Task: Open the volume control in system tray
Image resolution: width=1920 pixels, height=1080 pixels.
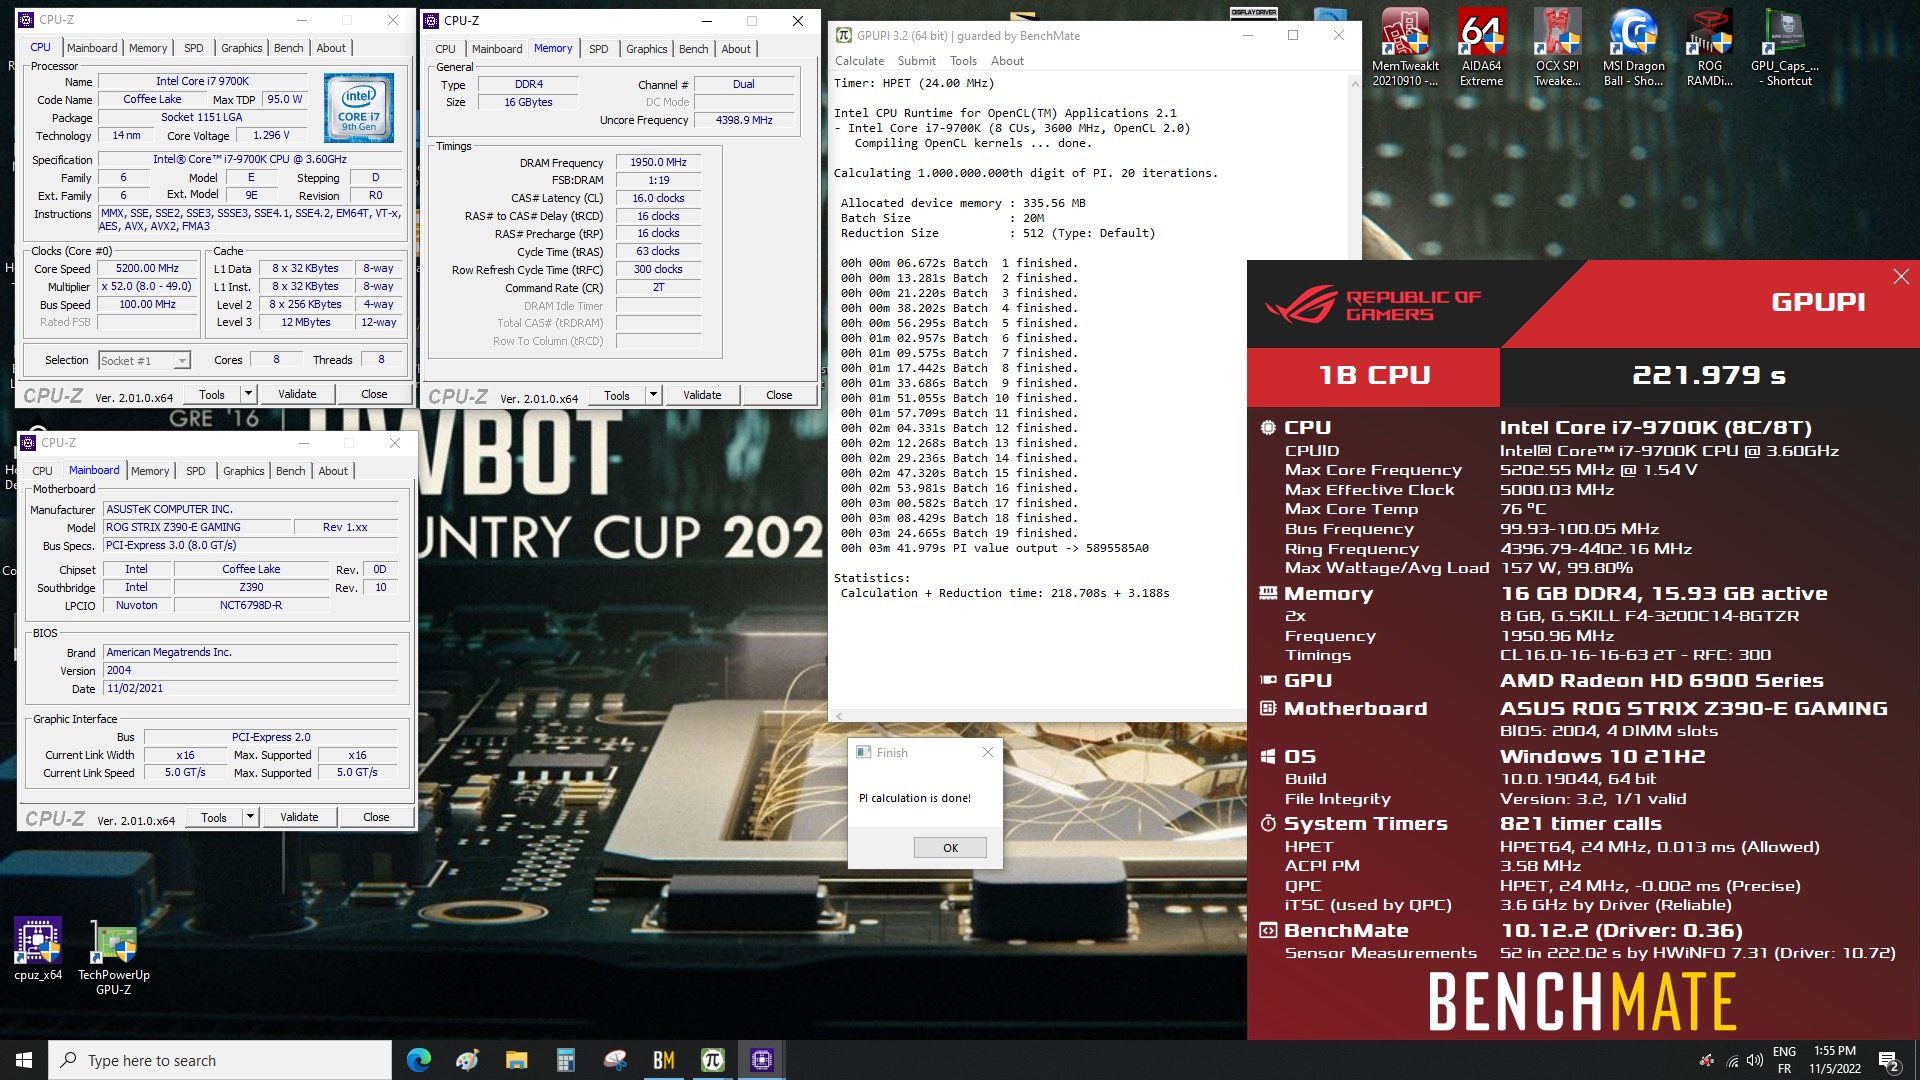Action: coord(1754,1061)
